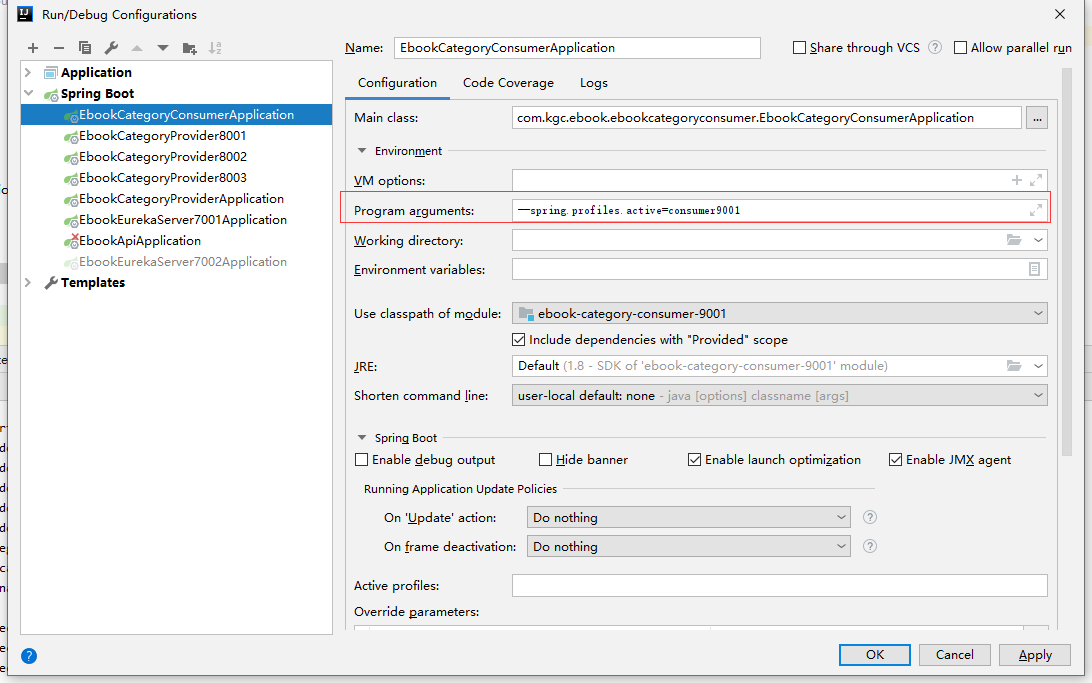
Task: Sort configurations alphabetically icon
Action: tap(215, 48)
